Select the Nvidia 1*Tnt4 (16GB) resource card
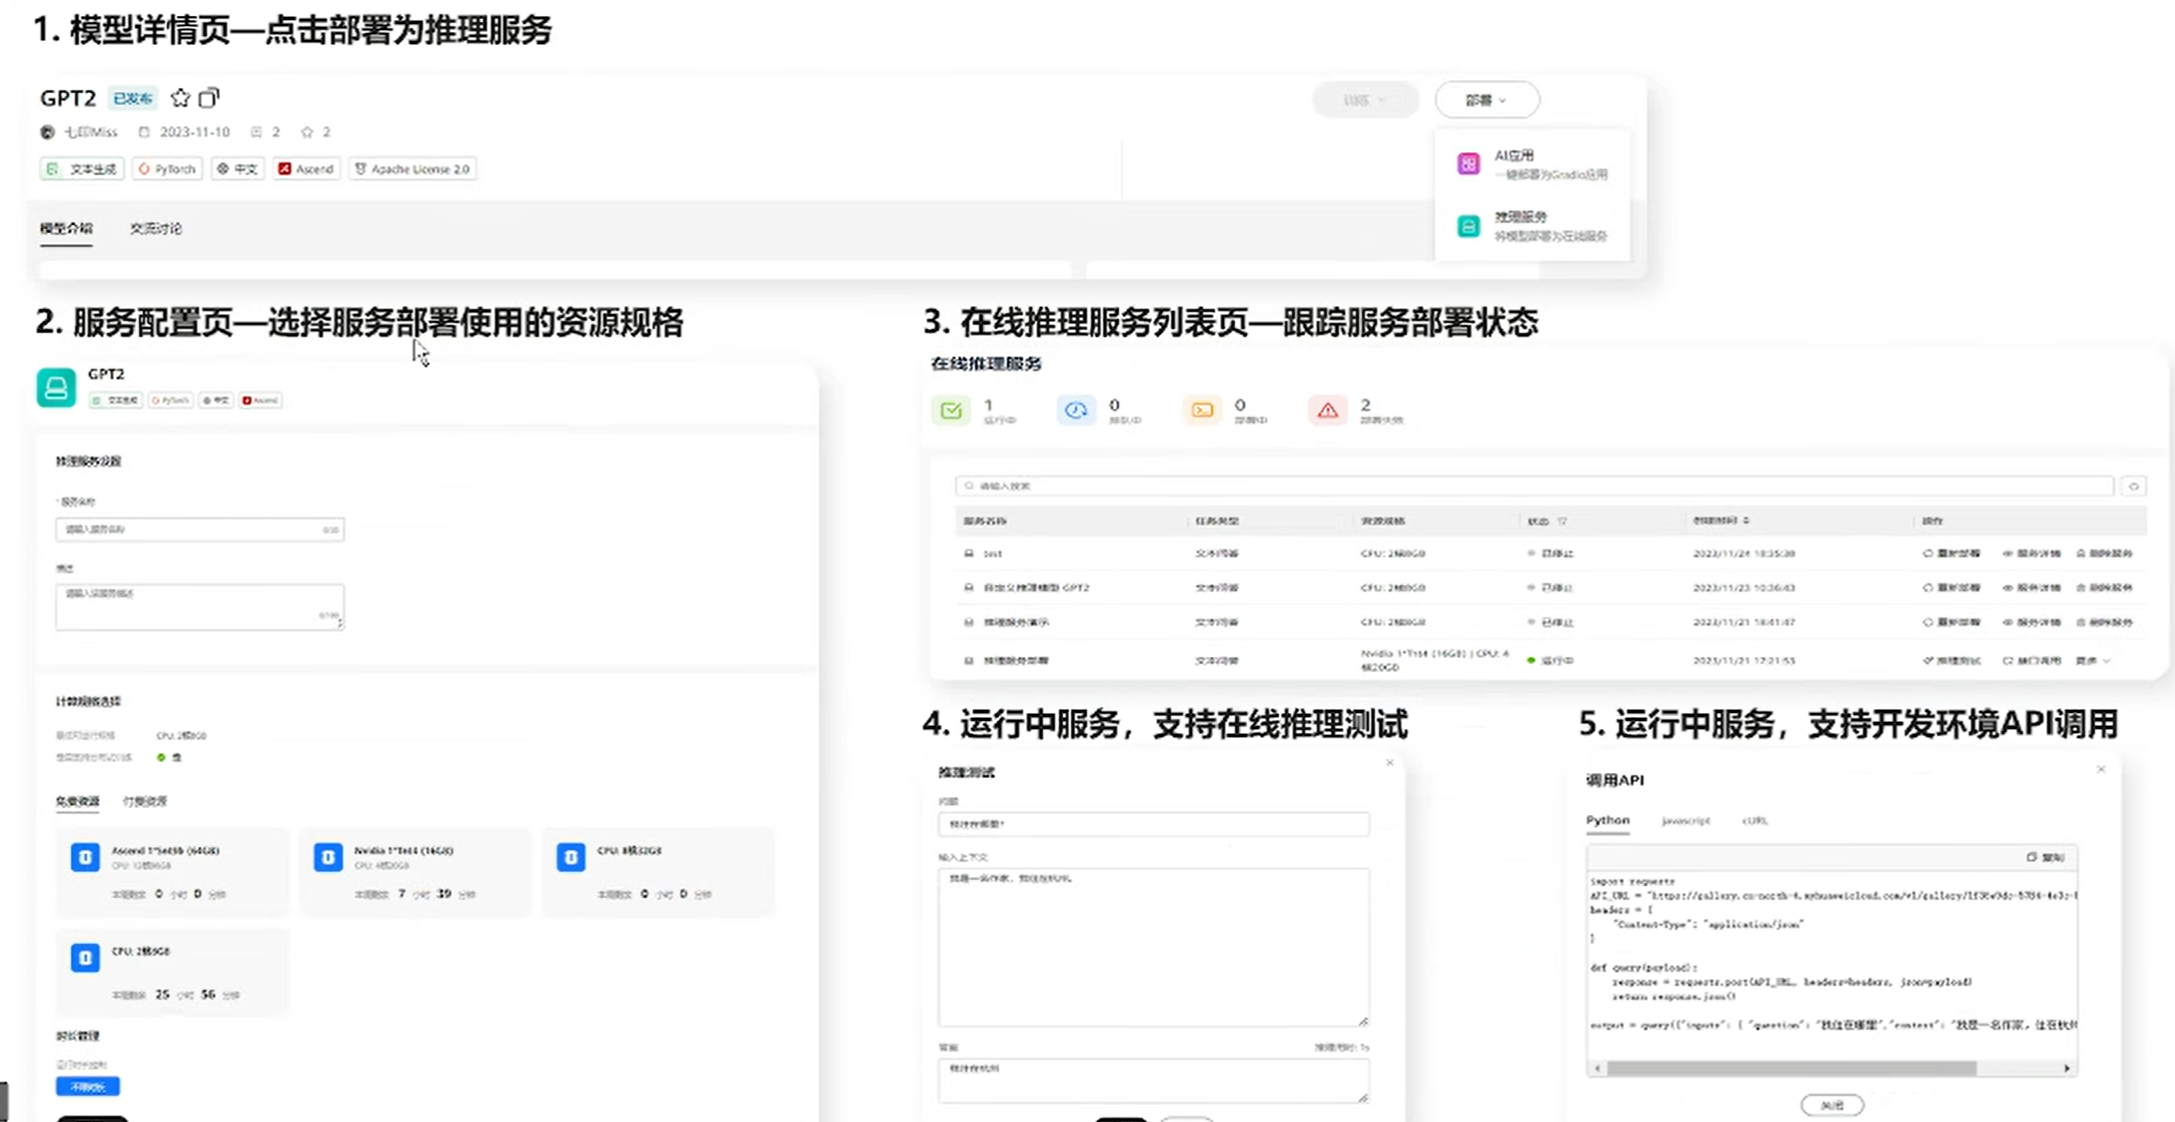This screenshot has width=2175, height=1122. point(415,870)
